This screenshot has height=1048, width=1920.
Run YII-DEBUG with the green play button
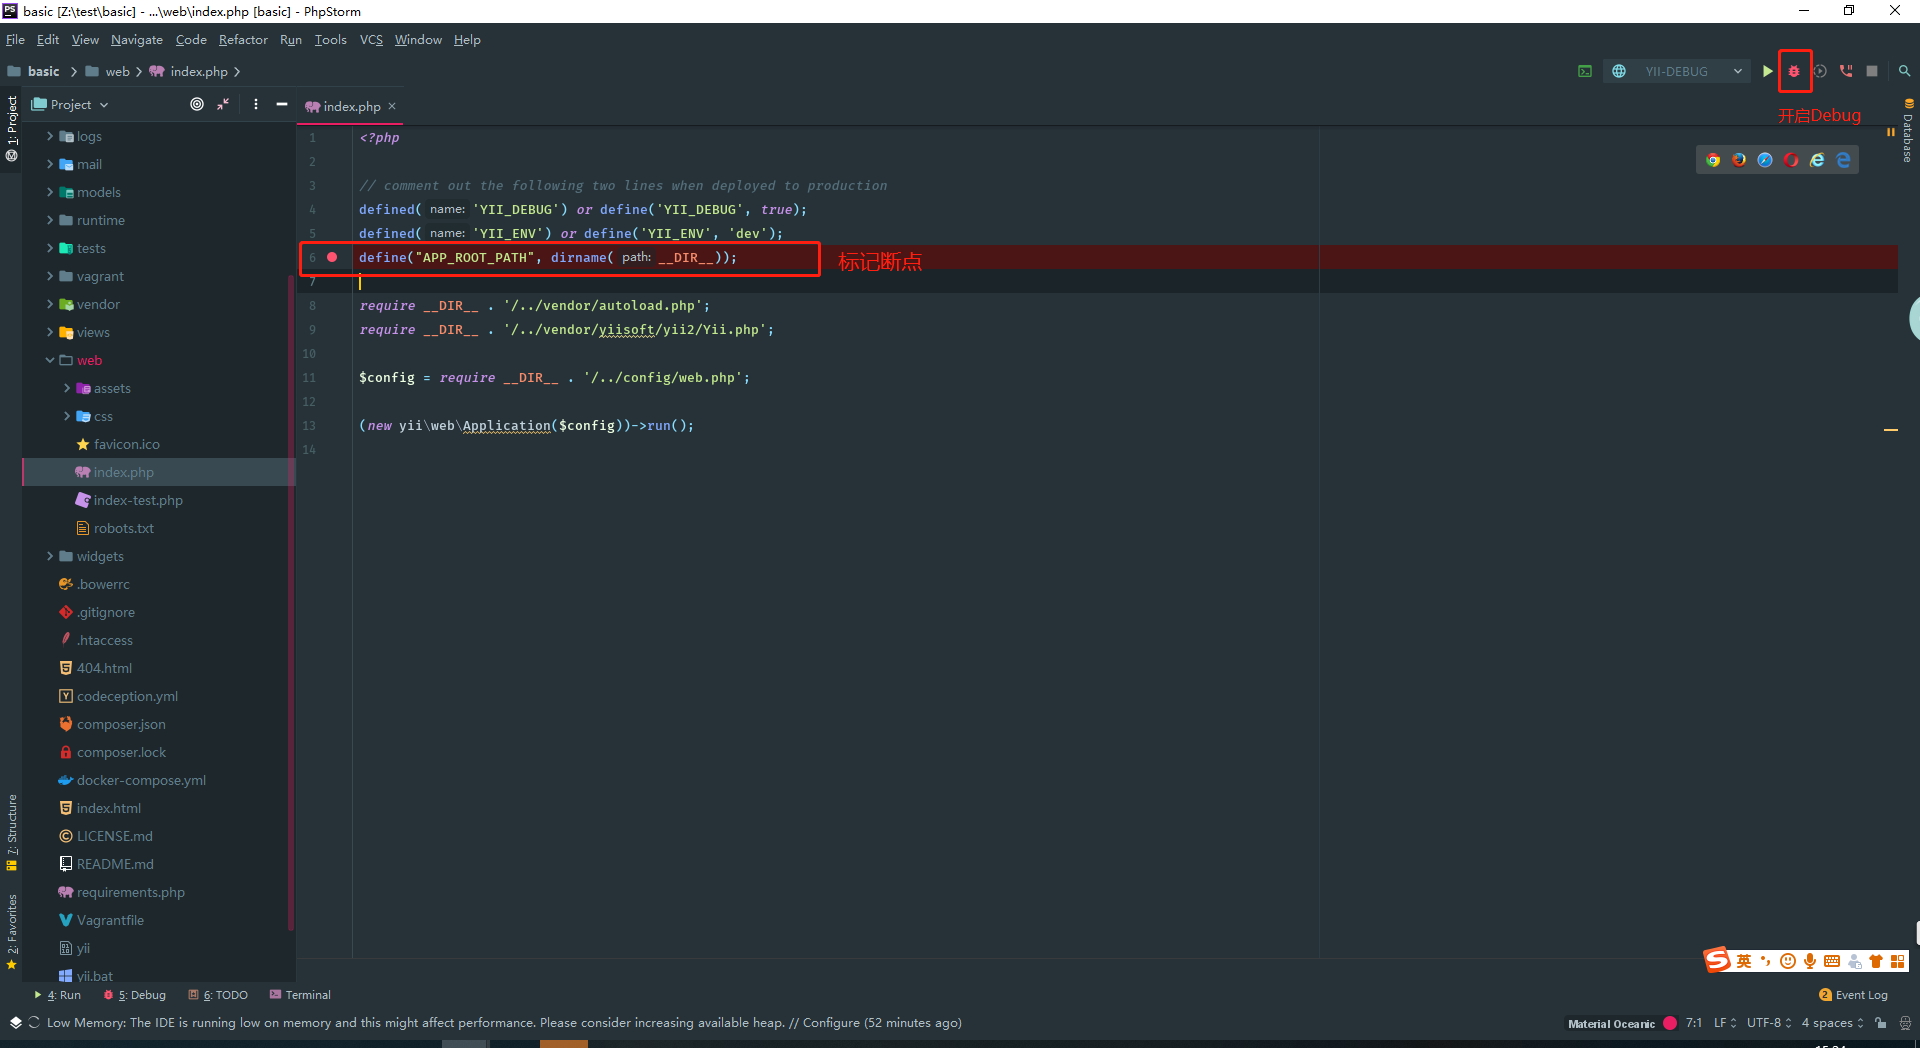click(1767, 71)
